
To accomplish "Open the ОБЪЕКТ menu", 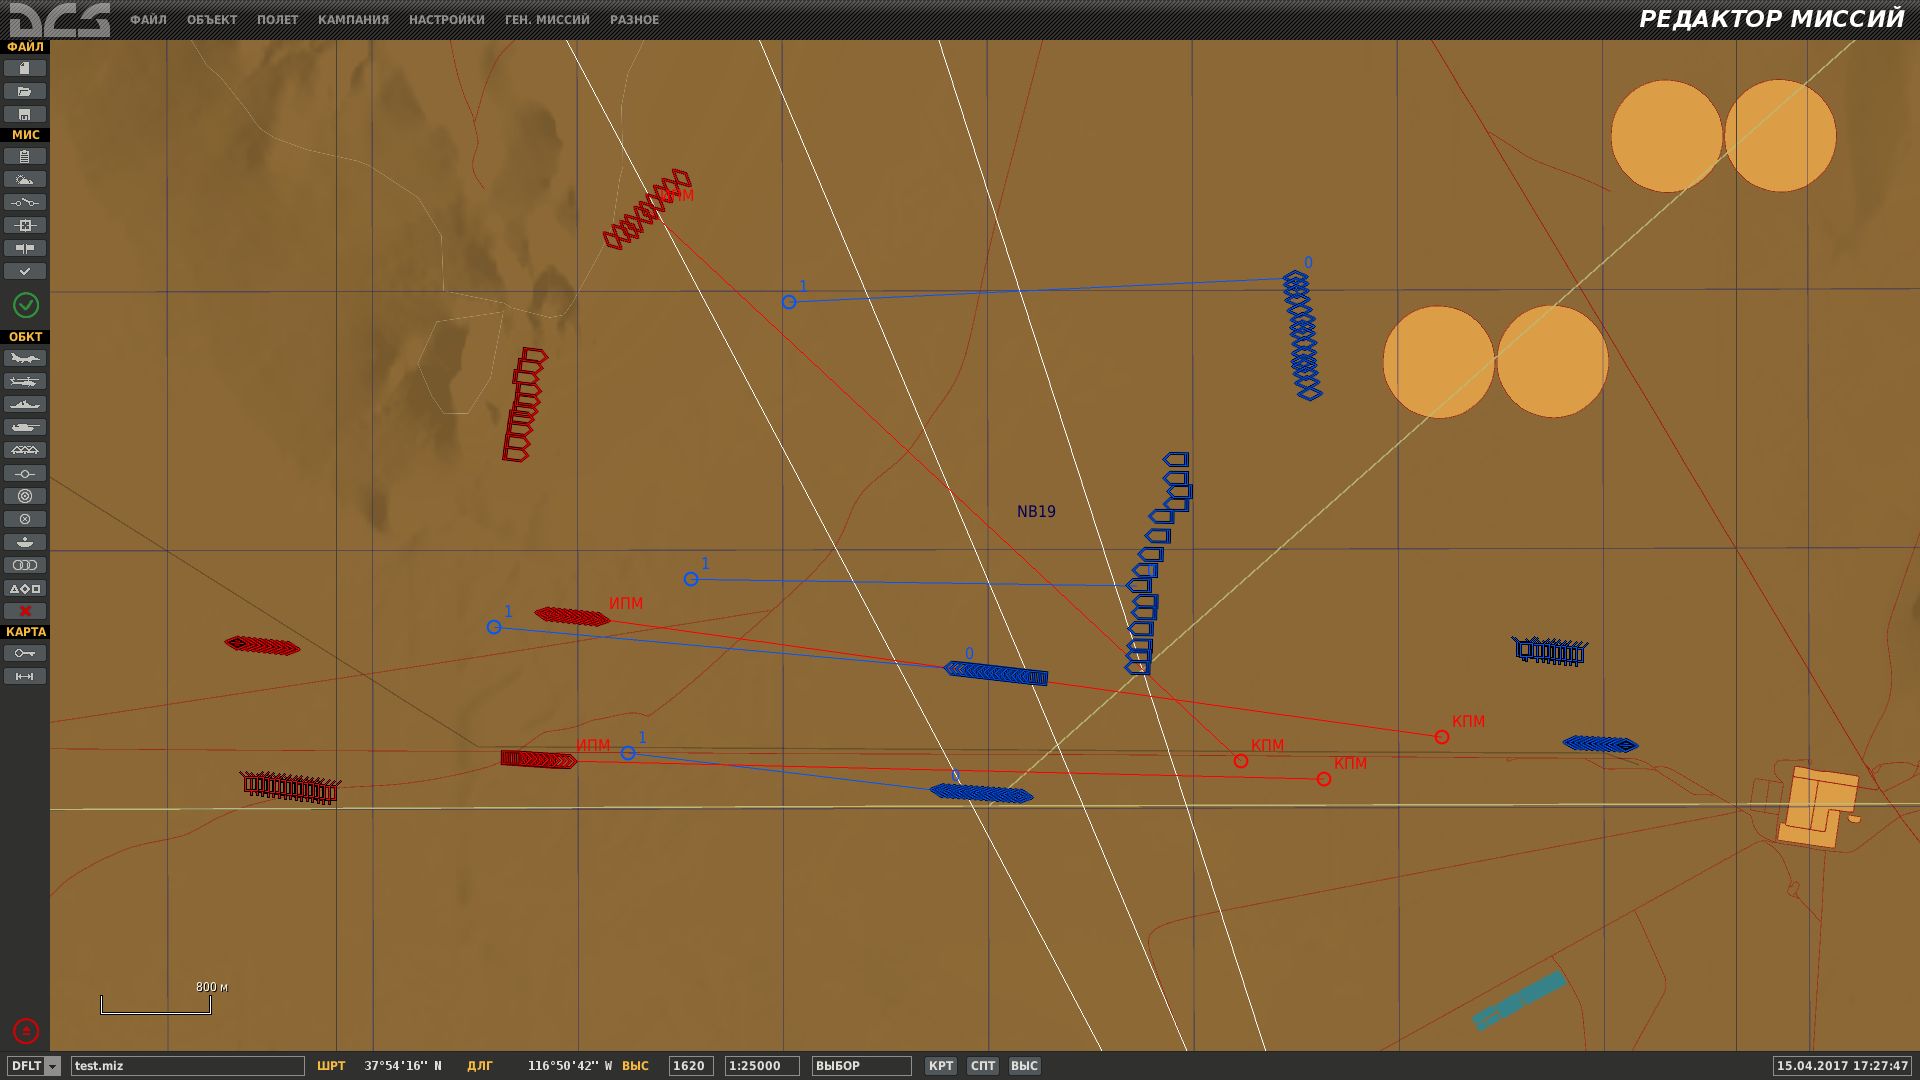I will [212, 20].
